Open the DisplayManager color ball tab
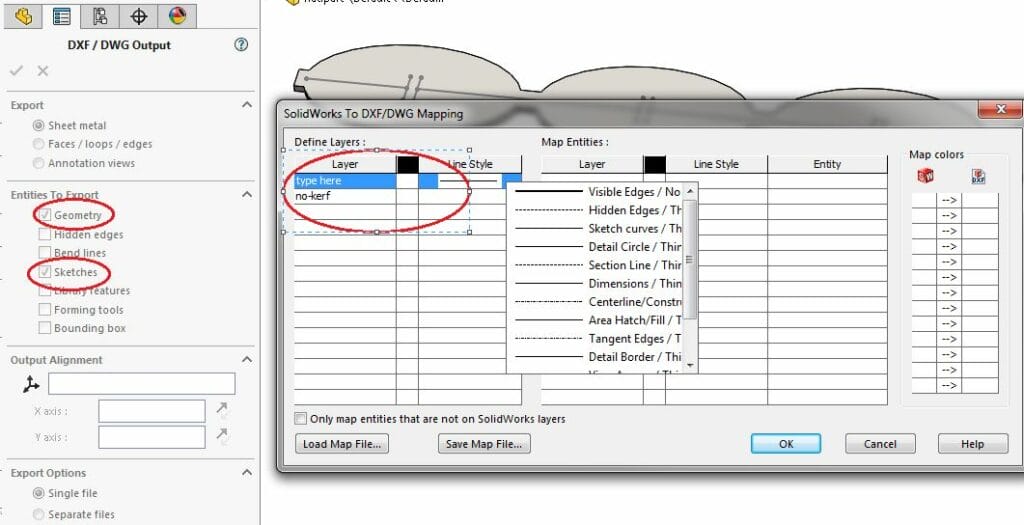 [x=177, y=16]
